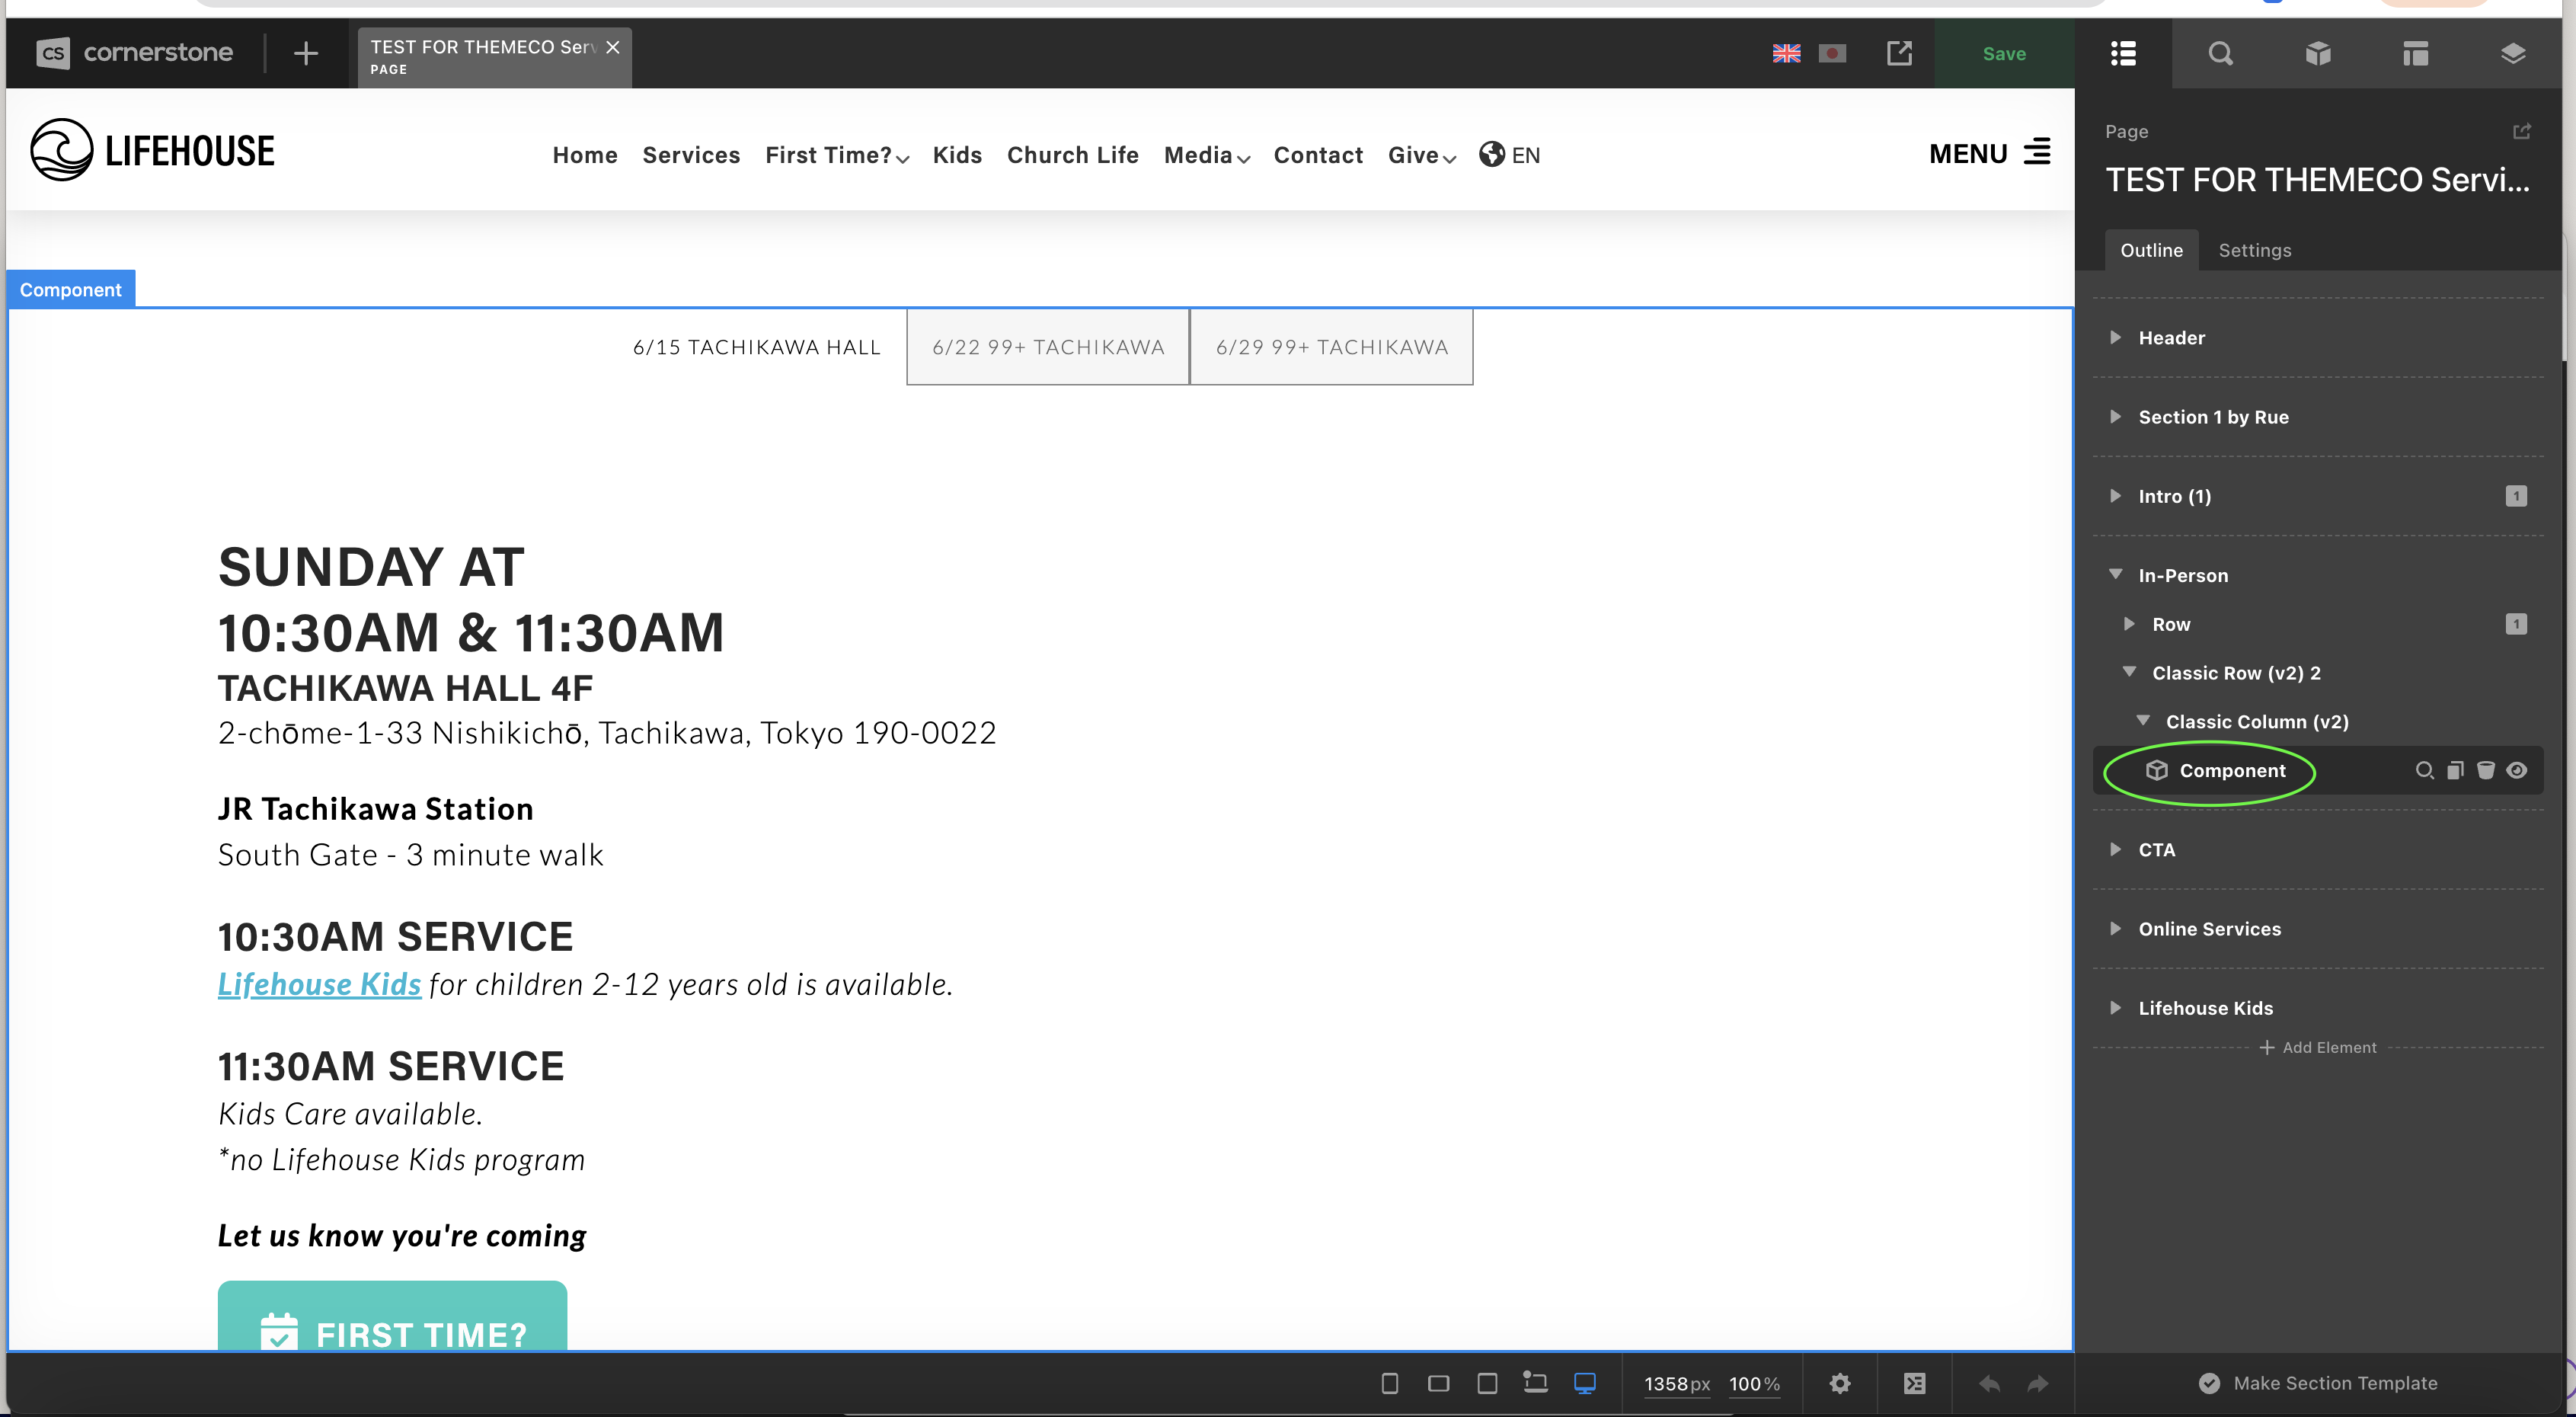Click the green Save button
The image size is (2576, 1417).
point(2003,54)
